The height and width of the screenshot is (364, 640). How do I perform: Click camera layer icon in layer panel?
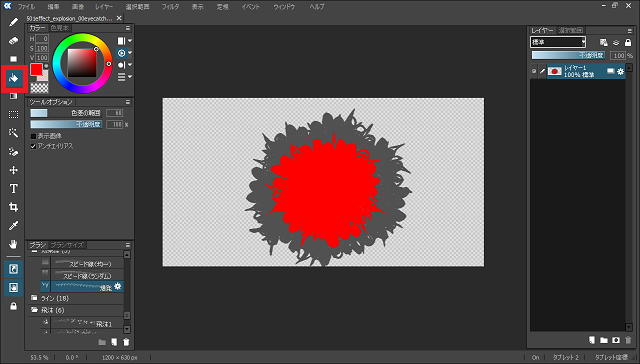click(x=616, y=340)
